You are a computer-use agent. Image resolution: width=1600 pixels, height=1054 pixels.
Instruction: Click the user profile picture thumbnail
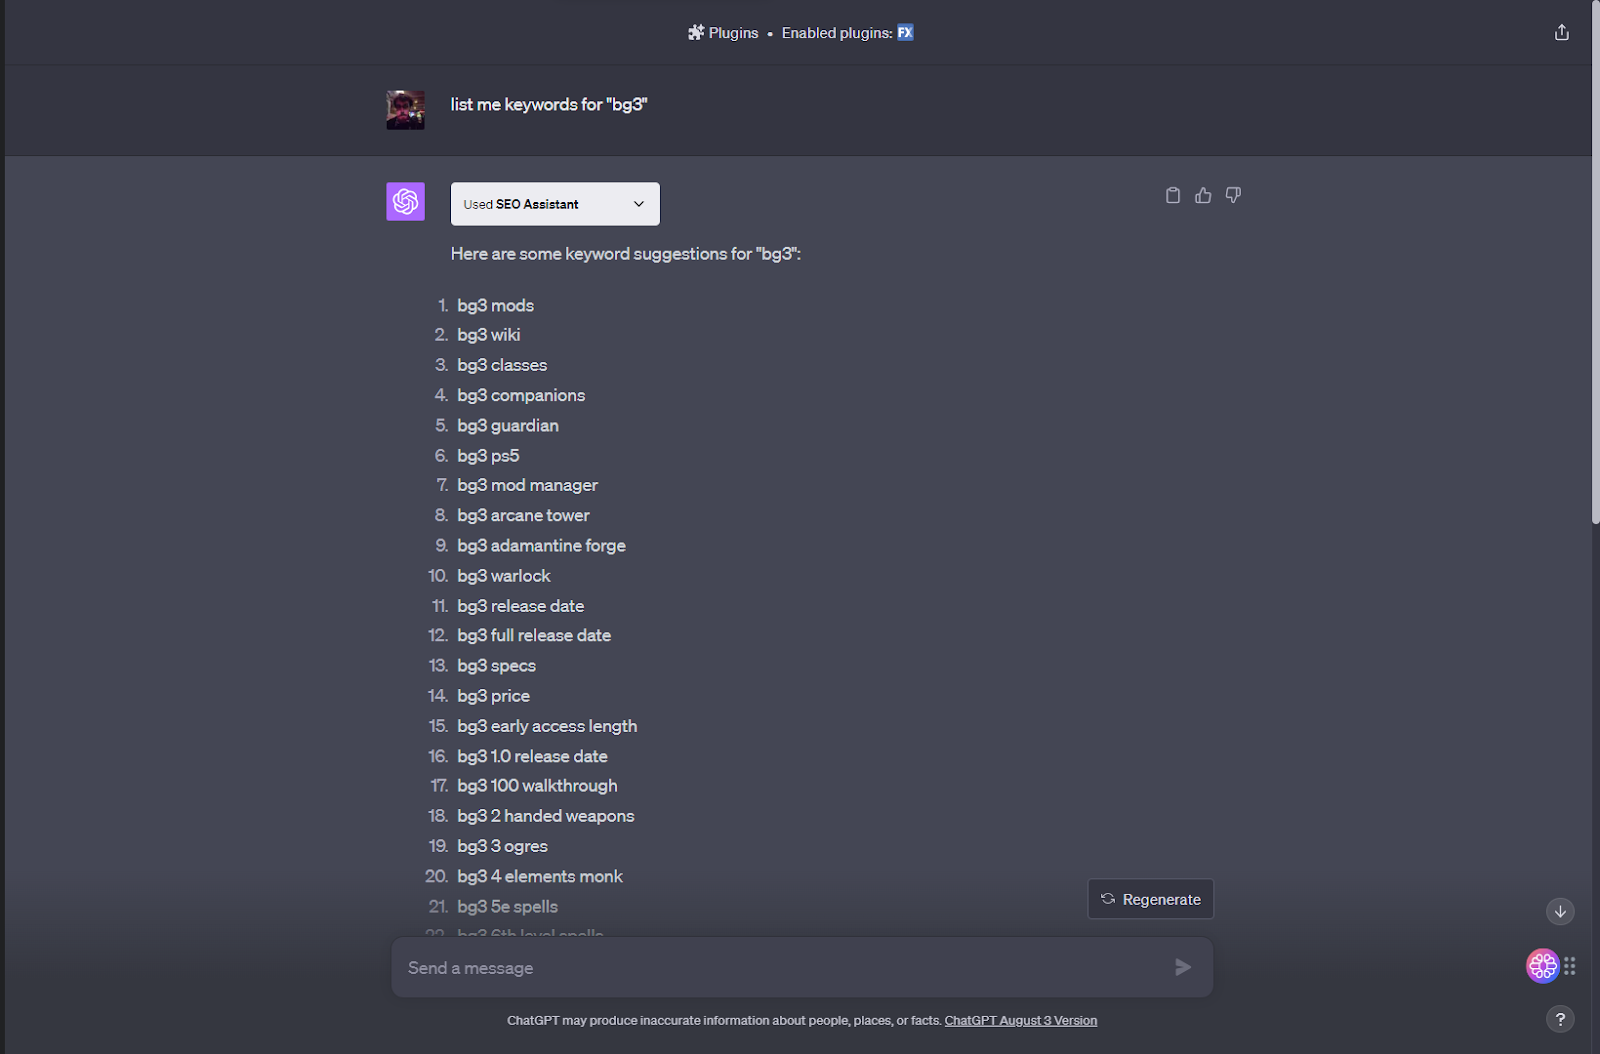[x=406, y=110]
